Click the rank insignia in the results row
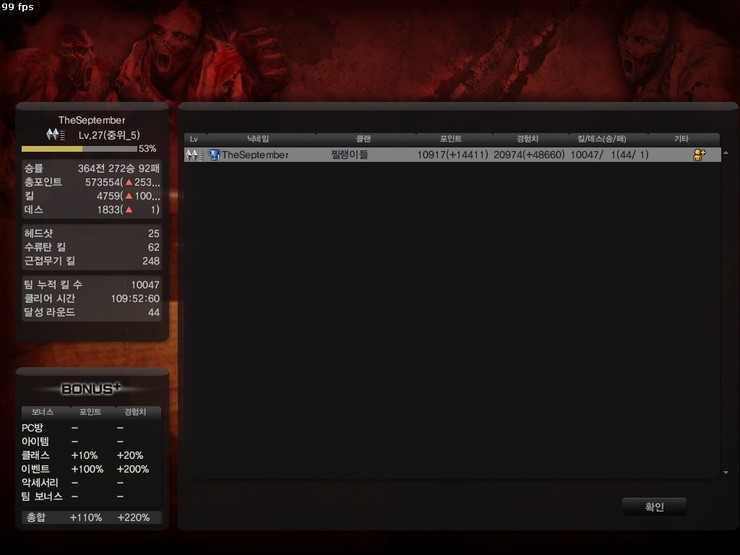 (x=194, y=155)
